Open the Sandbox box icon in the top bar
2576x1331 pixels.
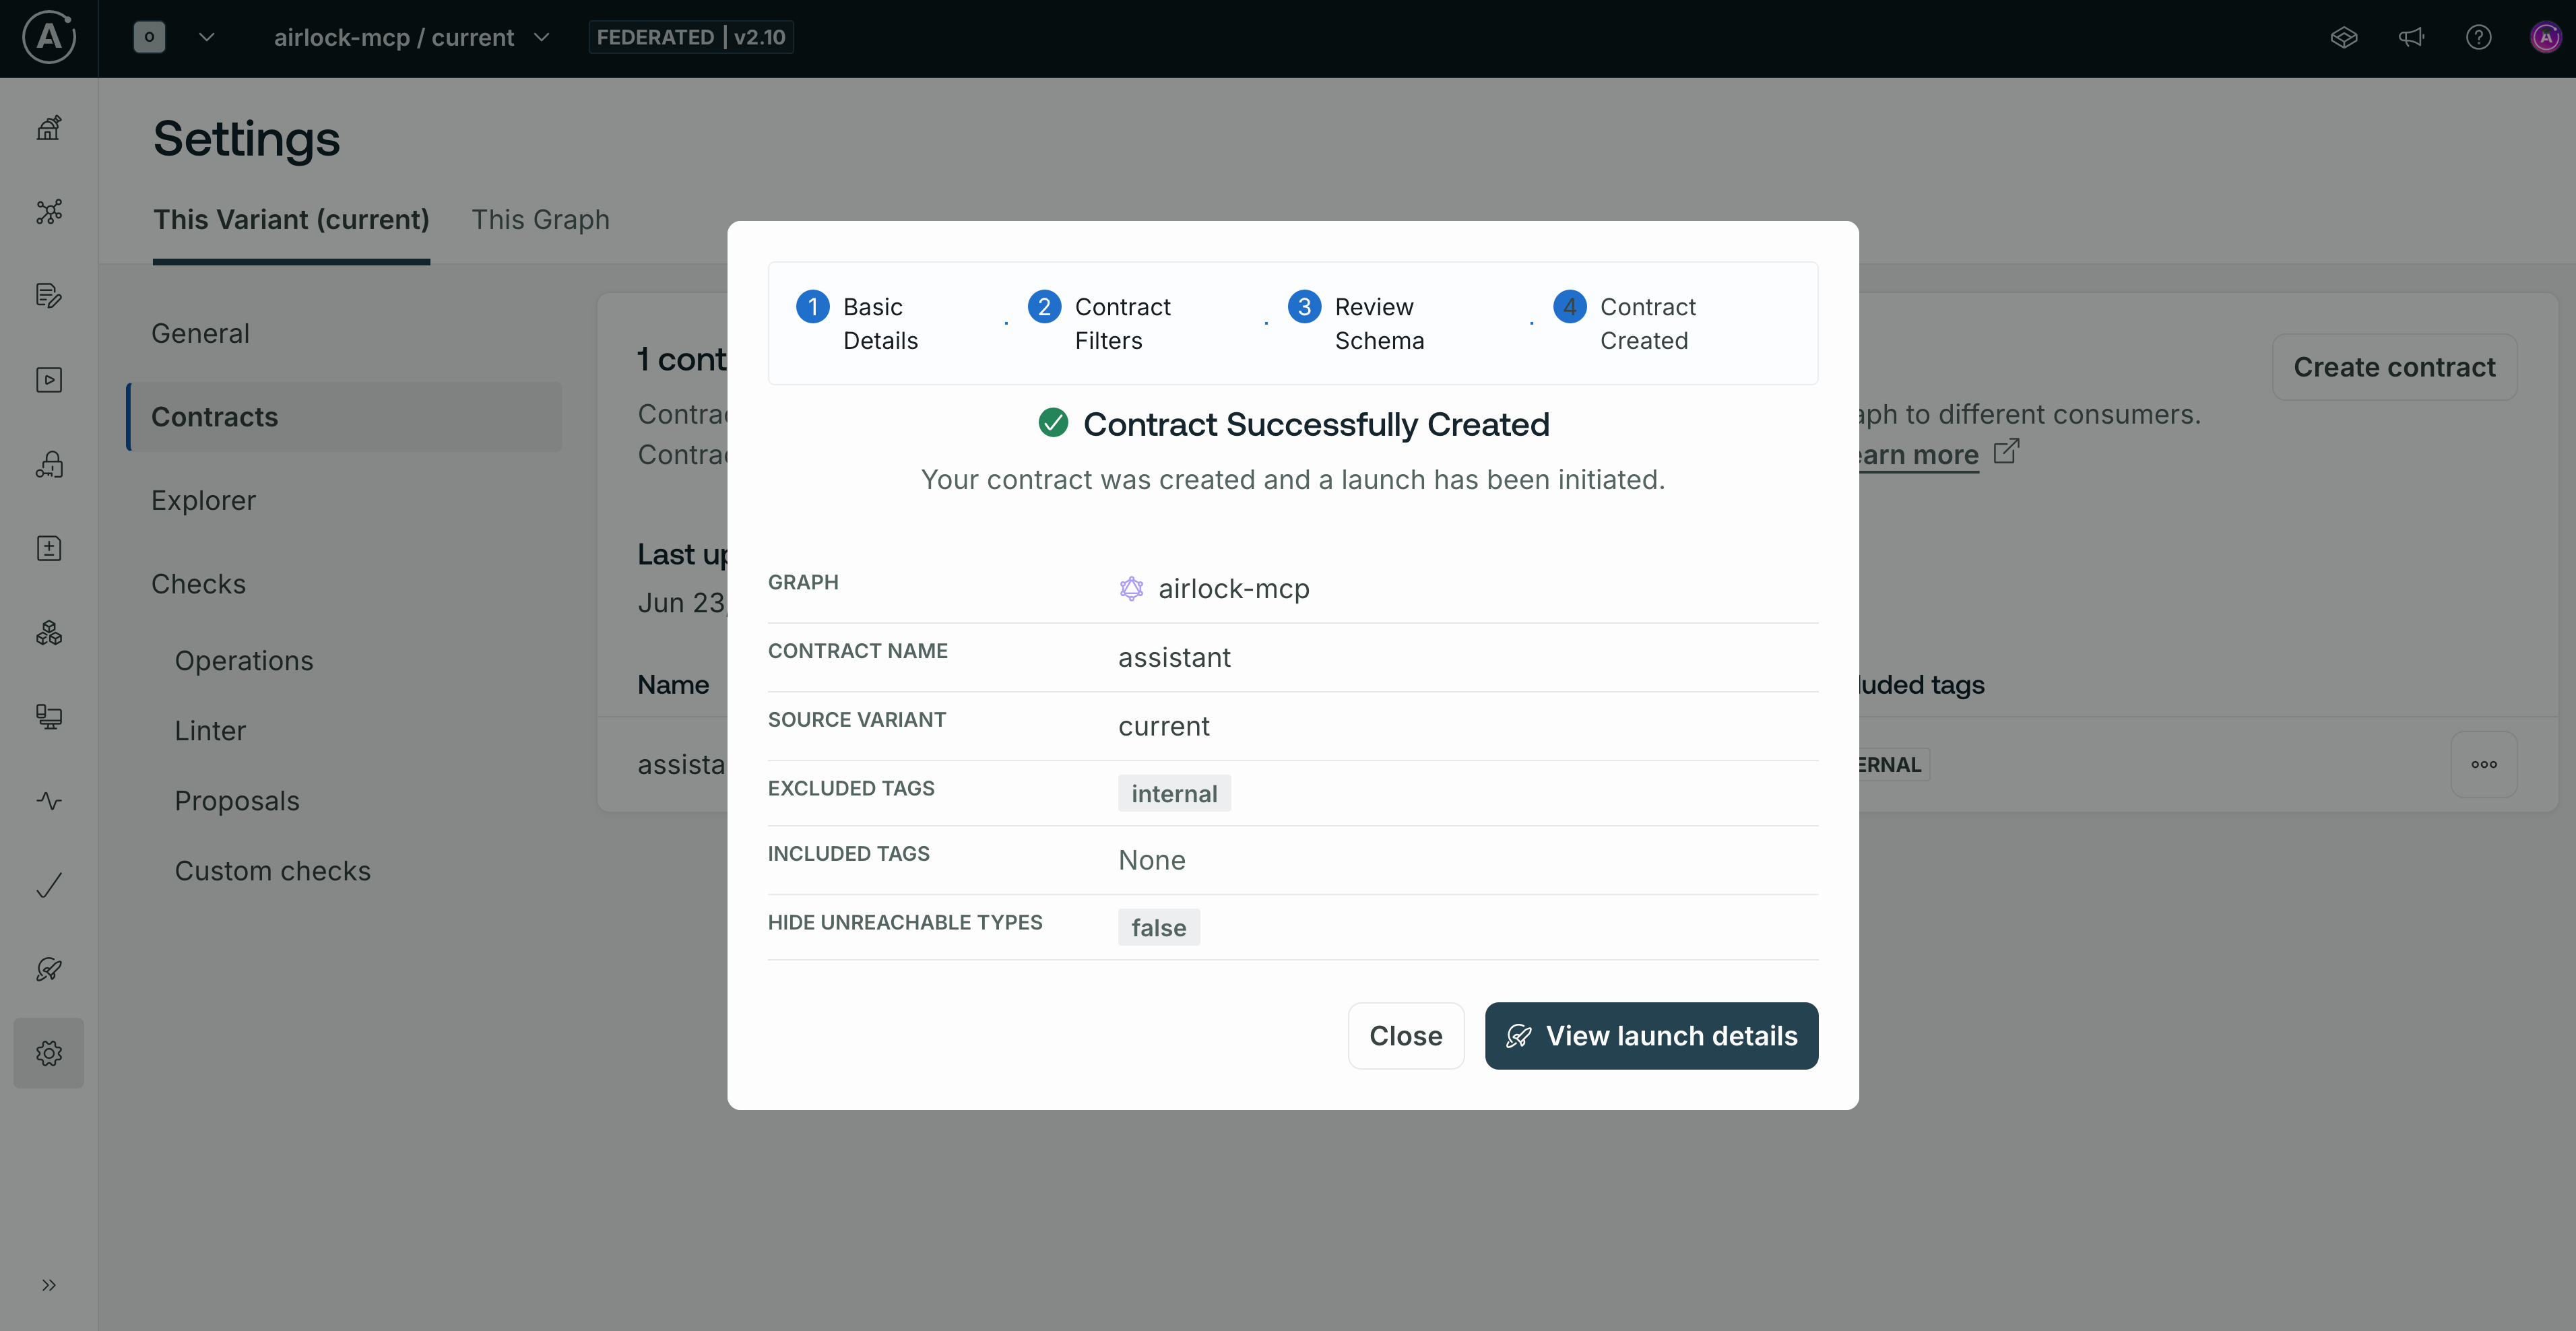point(2344,37)
